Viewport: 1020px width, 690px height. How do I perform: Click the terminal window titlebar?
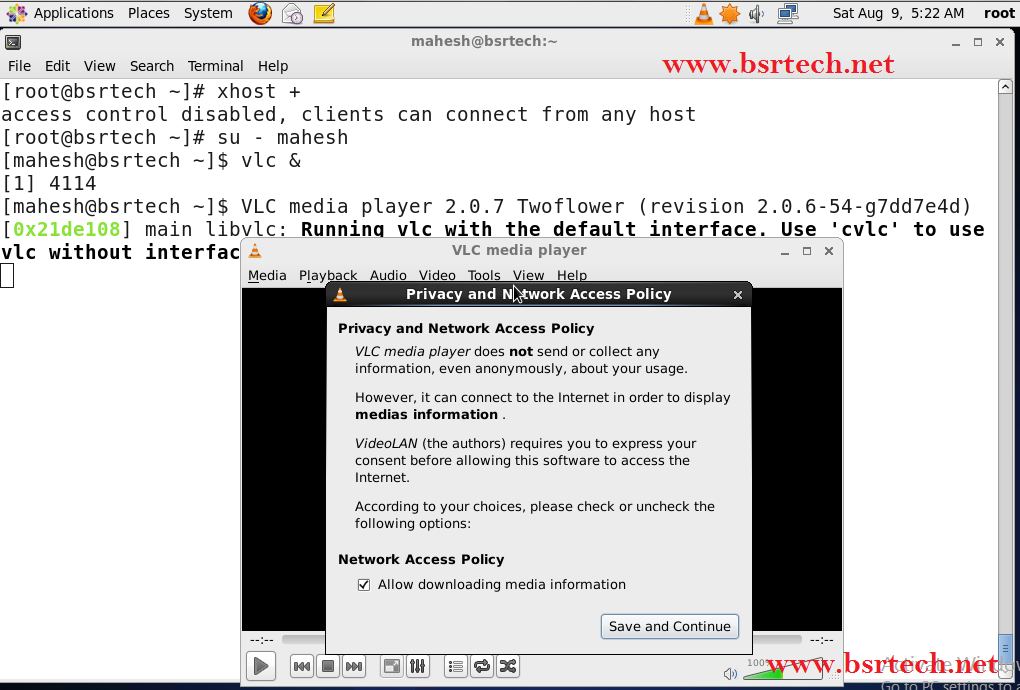pos(484,42)
